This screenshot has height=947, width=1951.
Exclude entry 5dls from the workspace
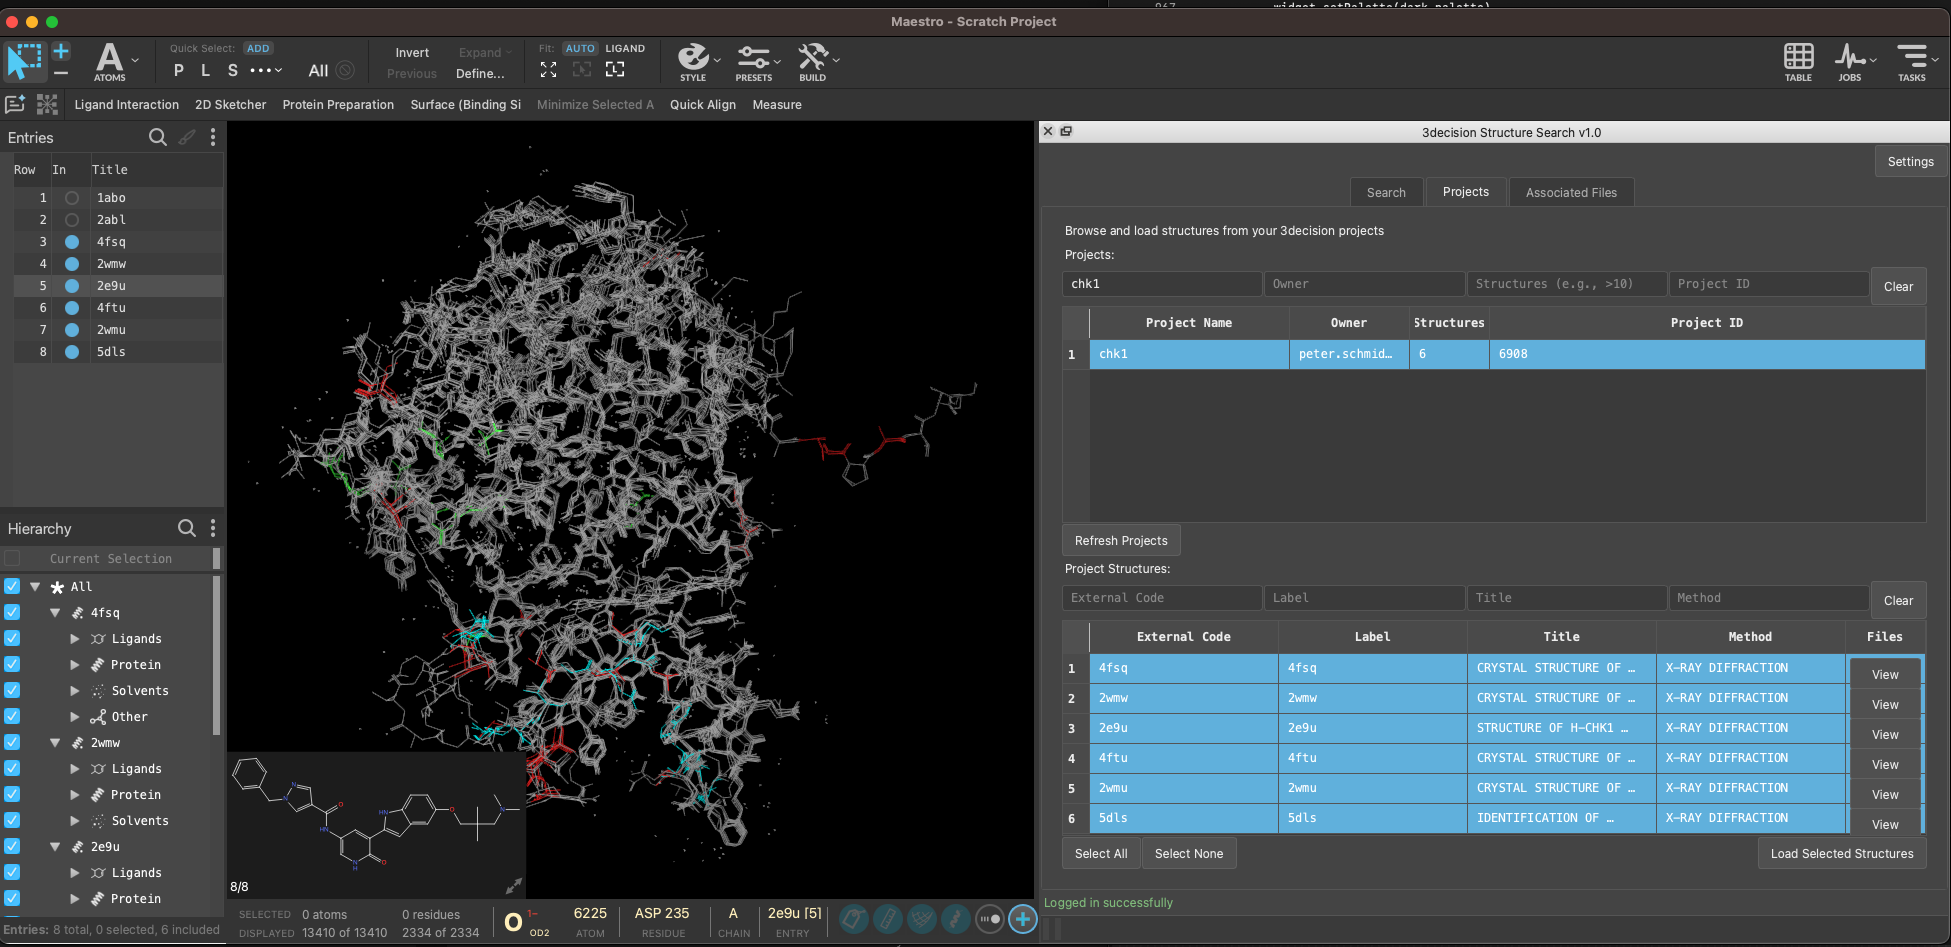pos(72,352)
